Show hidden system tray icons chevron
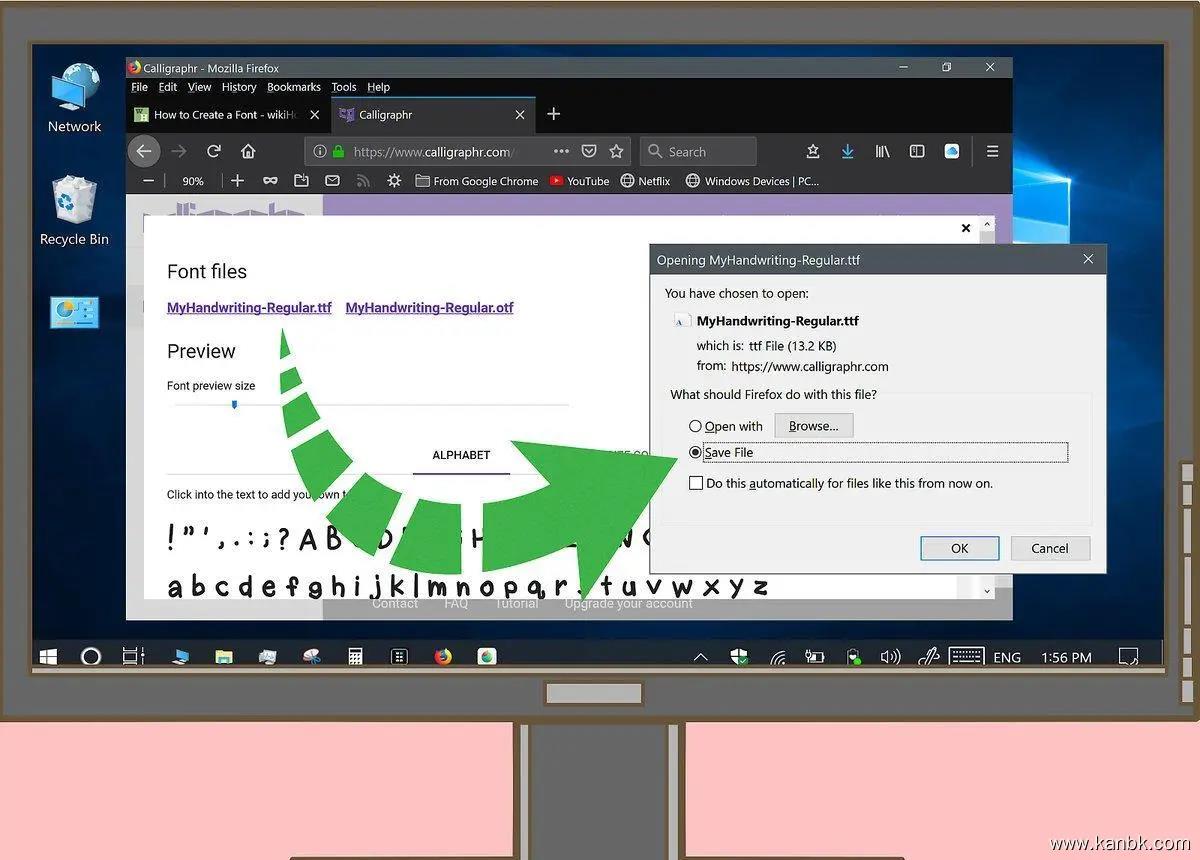Screen dimensions: 1200x860 point(700,657)
